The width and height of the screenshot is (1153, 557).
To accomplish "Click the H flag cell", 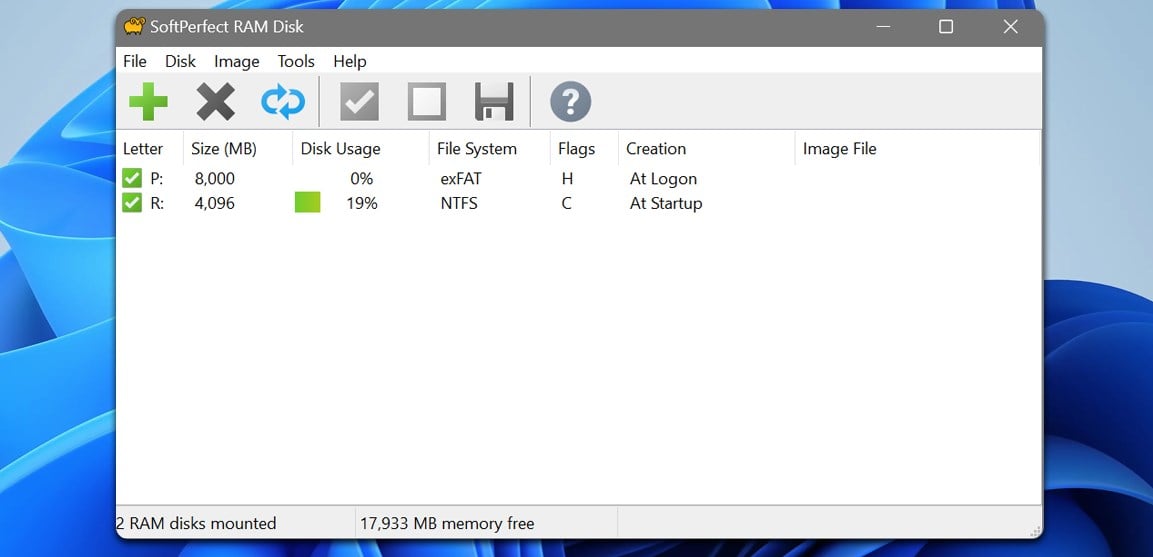I will 567,179.
